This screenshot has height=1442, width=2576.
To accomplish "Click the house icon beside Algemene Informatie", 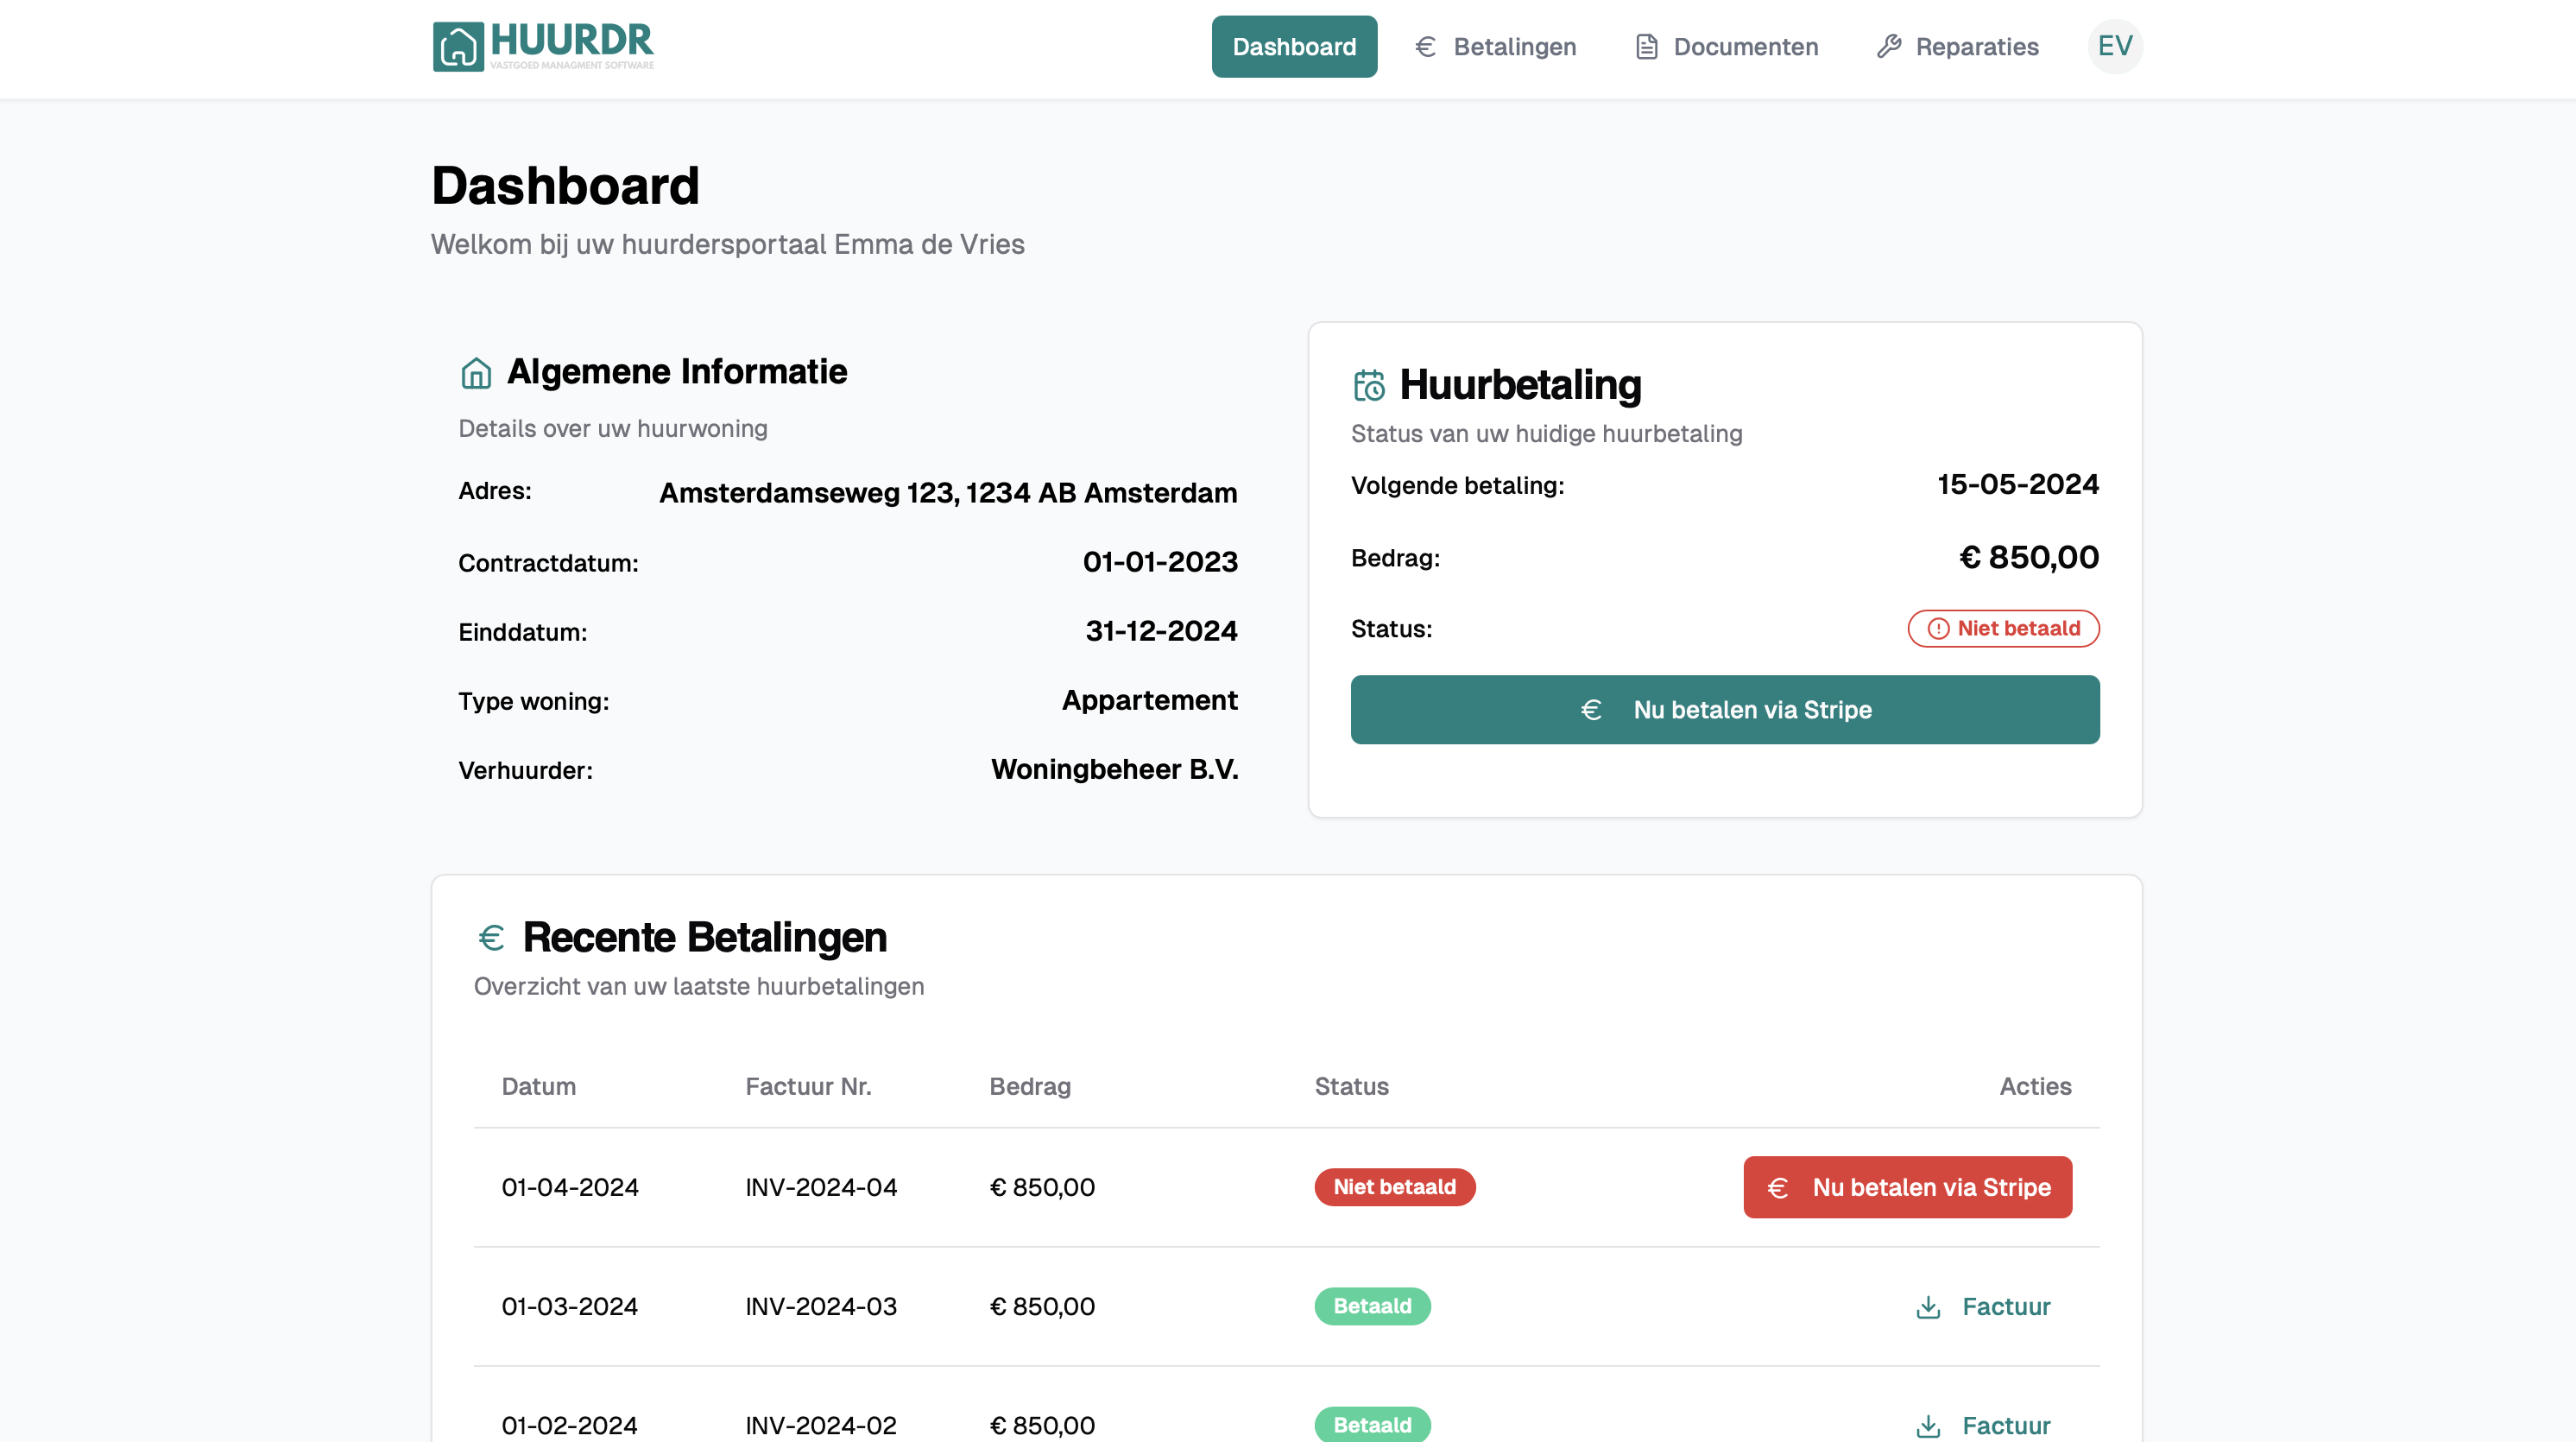I will (x=476, y=373).
